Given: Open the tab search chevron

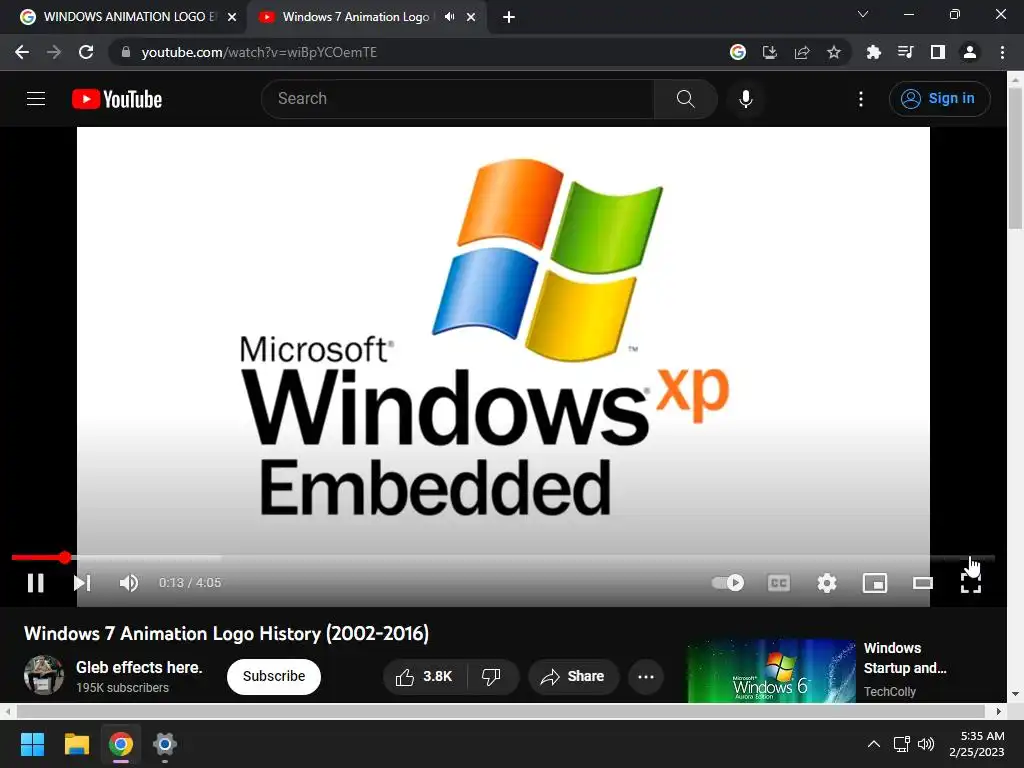Looking at the screenshot, I should (x=863, y=14).
